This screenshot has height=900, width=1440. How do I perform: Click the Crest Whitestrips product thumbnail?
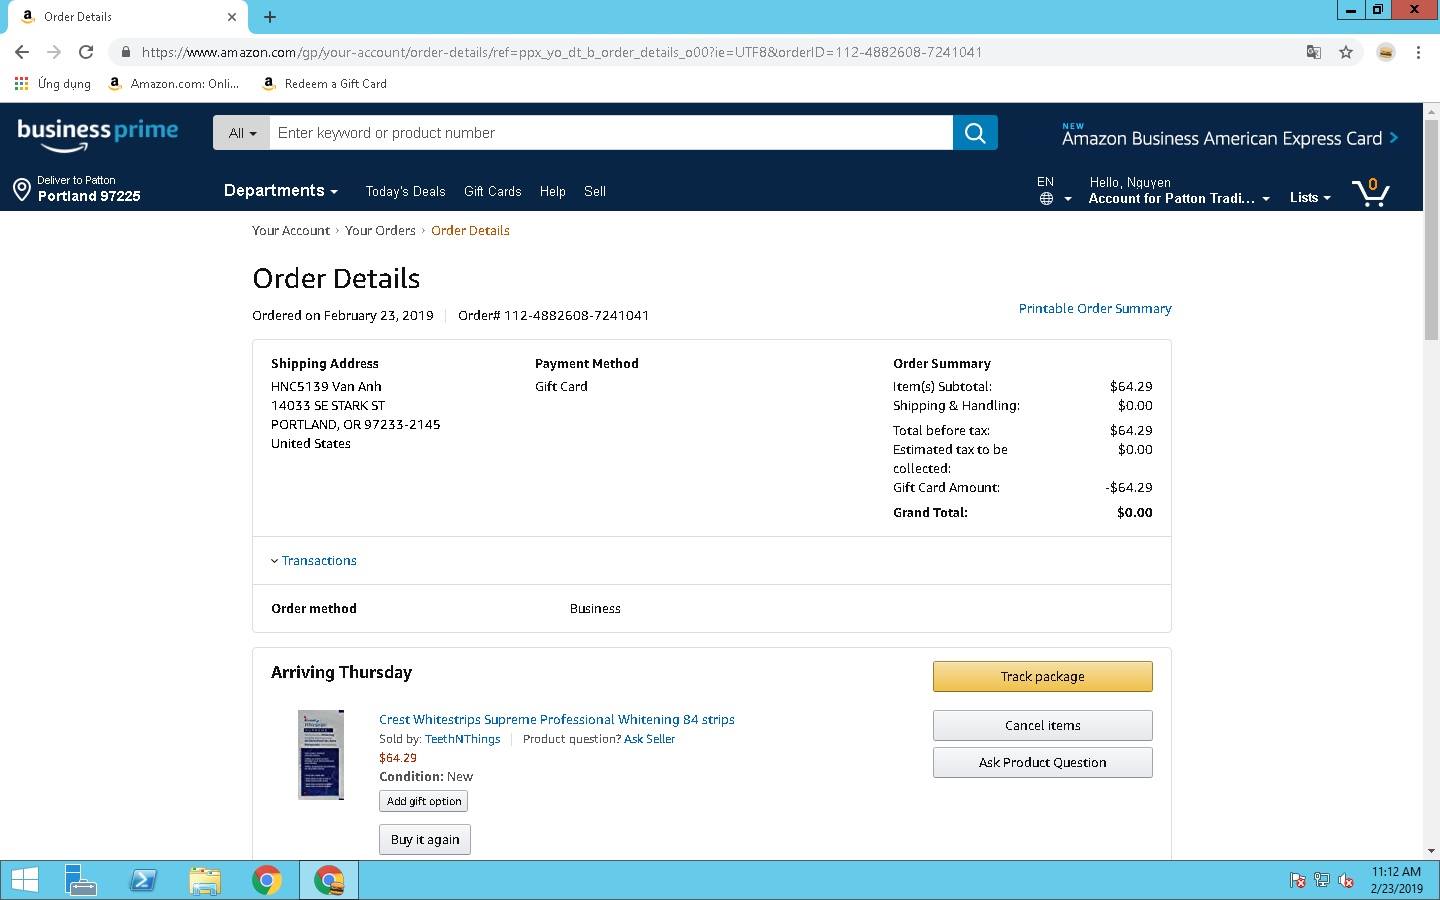pyautogui.click(x=321, y=755)
